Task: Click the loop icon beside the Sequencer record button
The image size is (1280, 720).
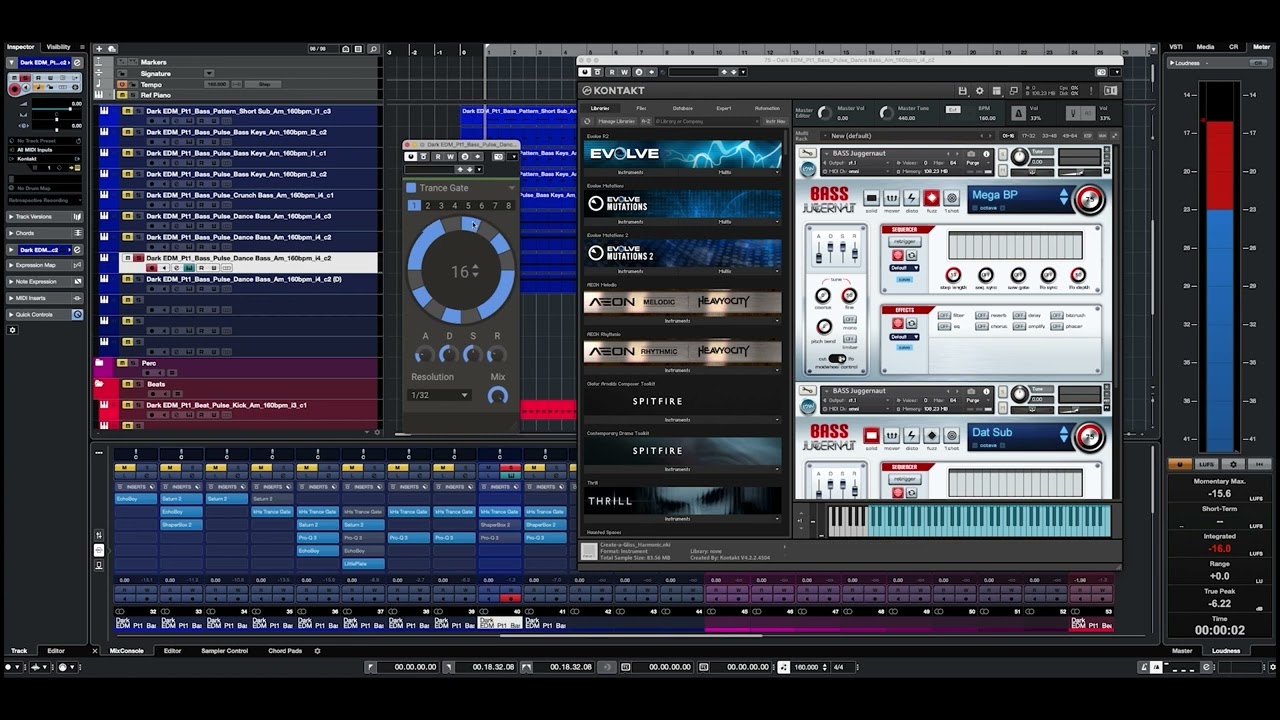Action: (911, 256)
